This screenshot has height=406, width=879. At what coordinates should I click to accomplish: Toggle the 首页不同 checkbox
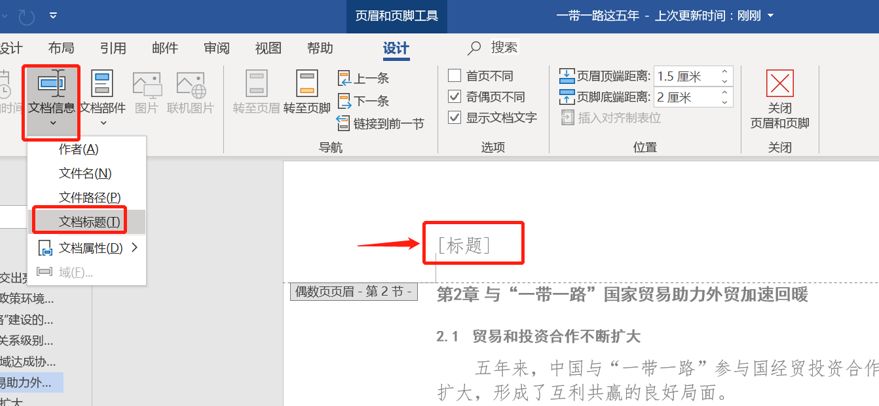pyautogui.click(x=455, y=76)
